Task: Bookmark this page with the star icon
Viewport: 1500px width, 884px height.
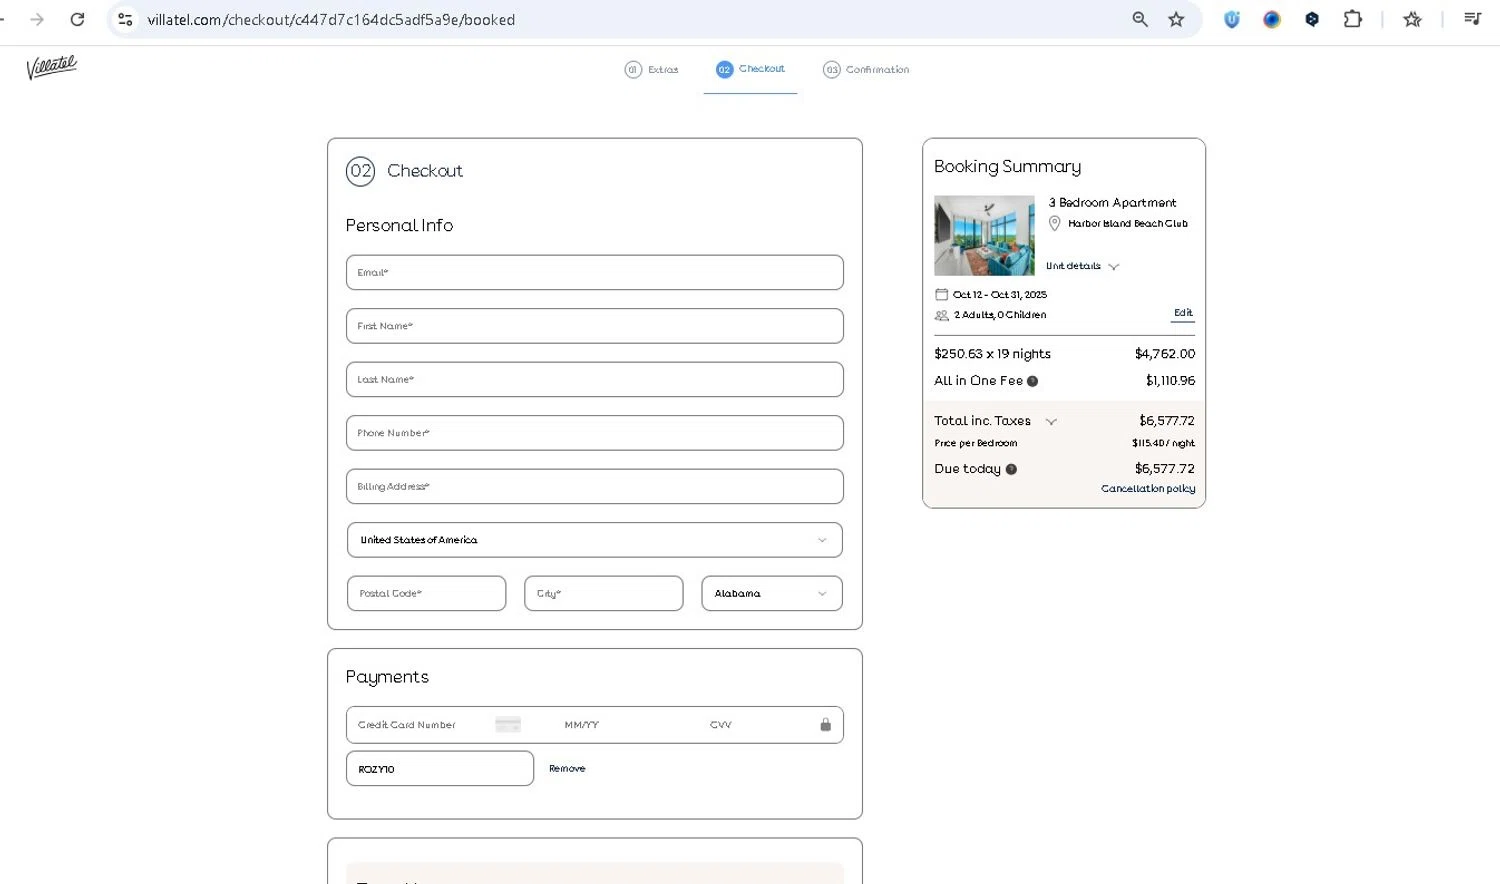Action: tap(1176, 19)
